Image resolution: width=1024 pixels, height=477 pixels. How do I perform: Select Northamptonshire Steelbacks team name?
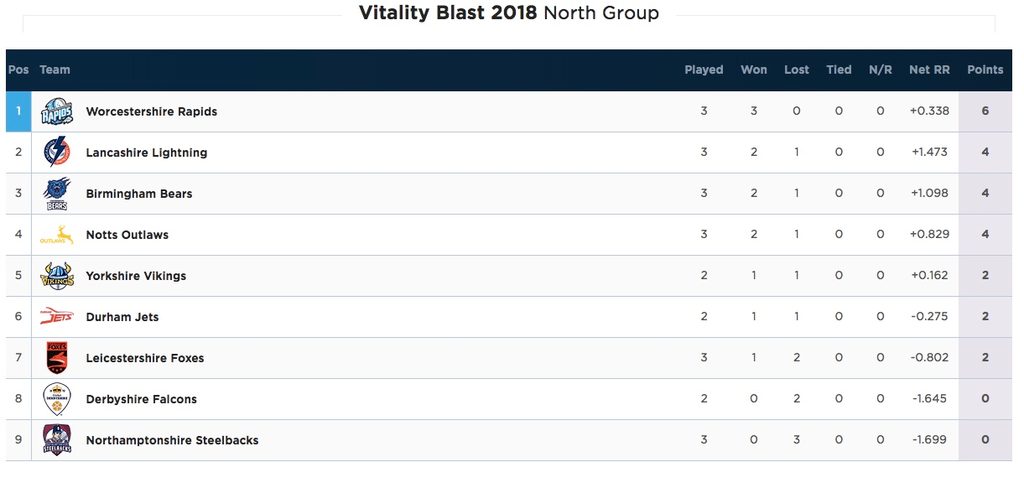point(172,440)
